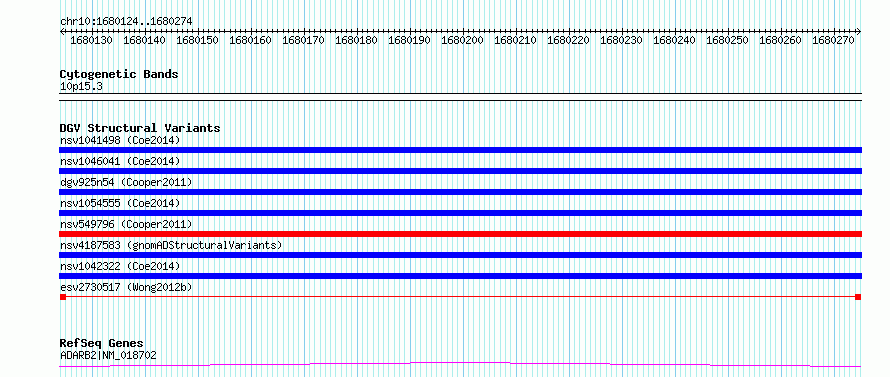Screen dimensions: 890x377
Task: Open the RefSeq Genes track title
Action: pos(102,344)
